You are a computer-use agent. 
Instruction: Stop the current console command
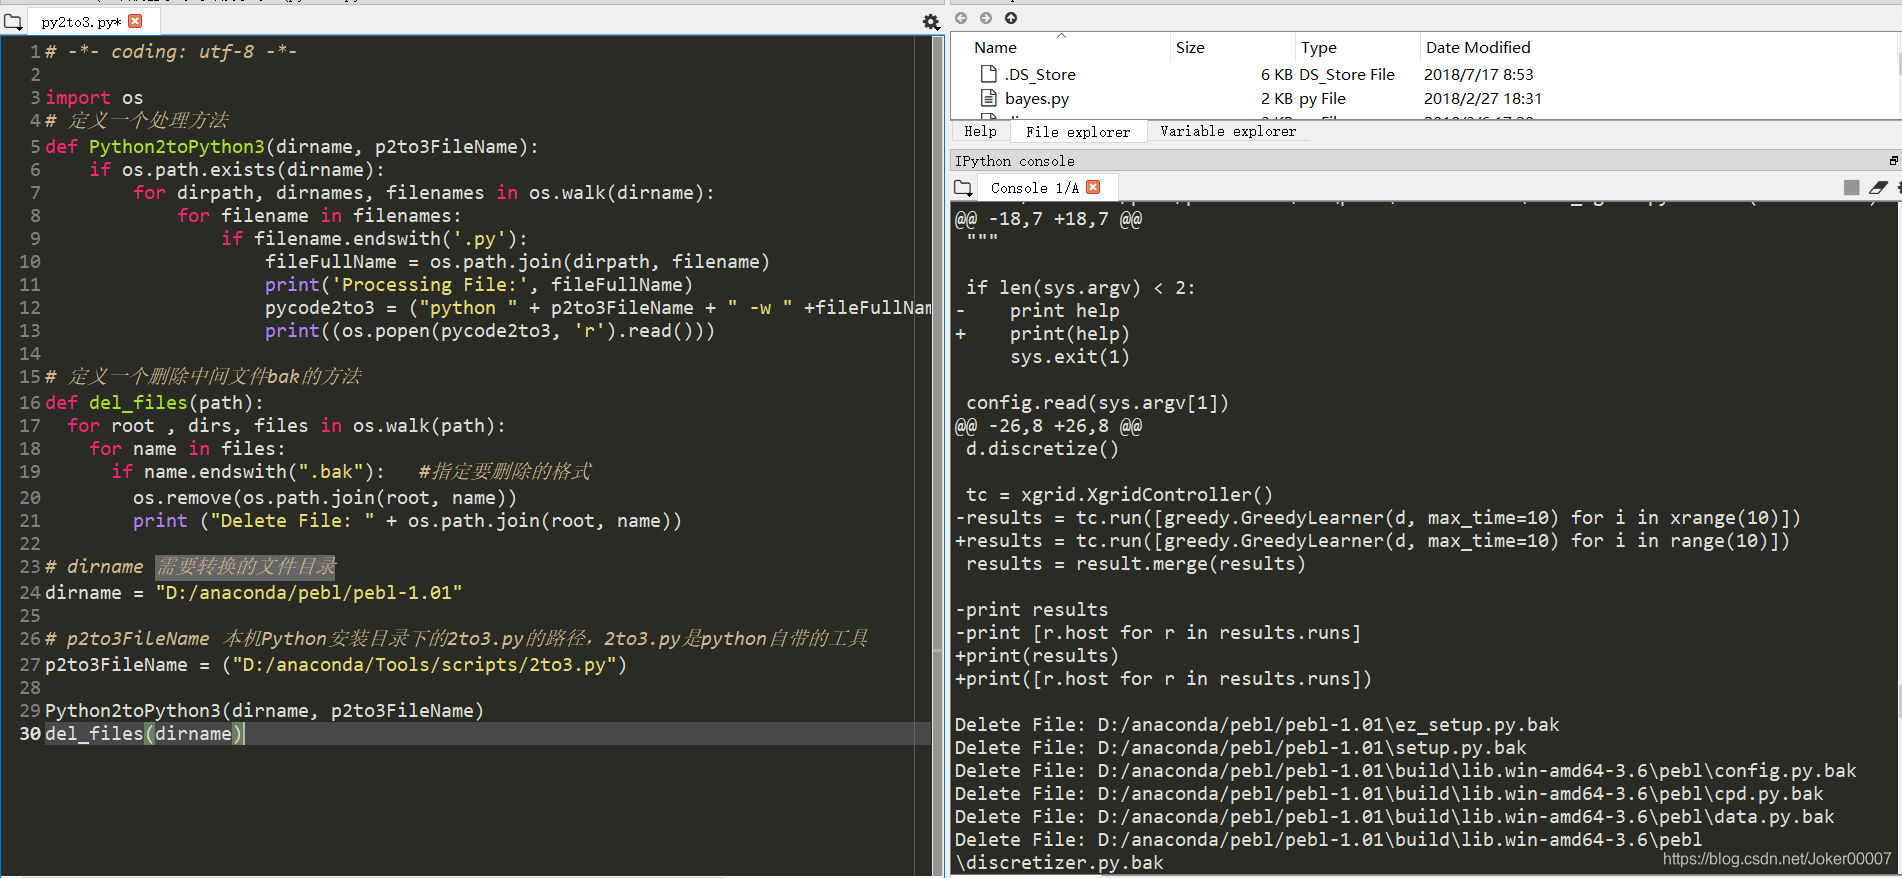click(1851, 187)
